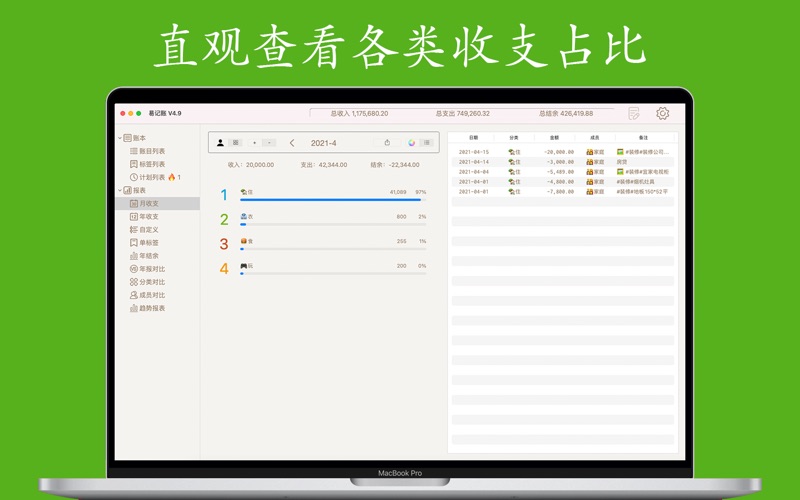Click the 衣 category progress bar
Viewport: 800px width, 500px height.
[x=333, y=224]
